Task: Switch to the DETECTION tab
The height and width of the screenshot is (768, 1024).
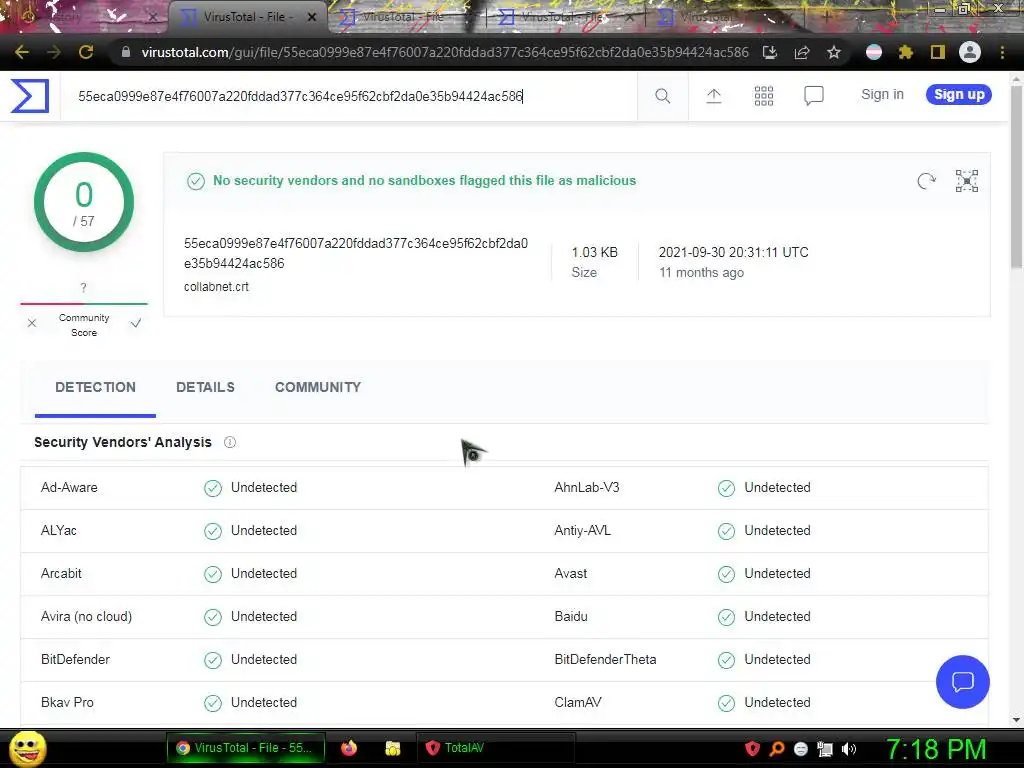Action: click(95, 387)
